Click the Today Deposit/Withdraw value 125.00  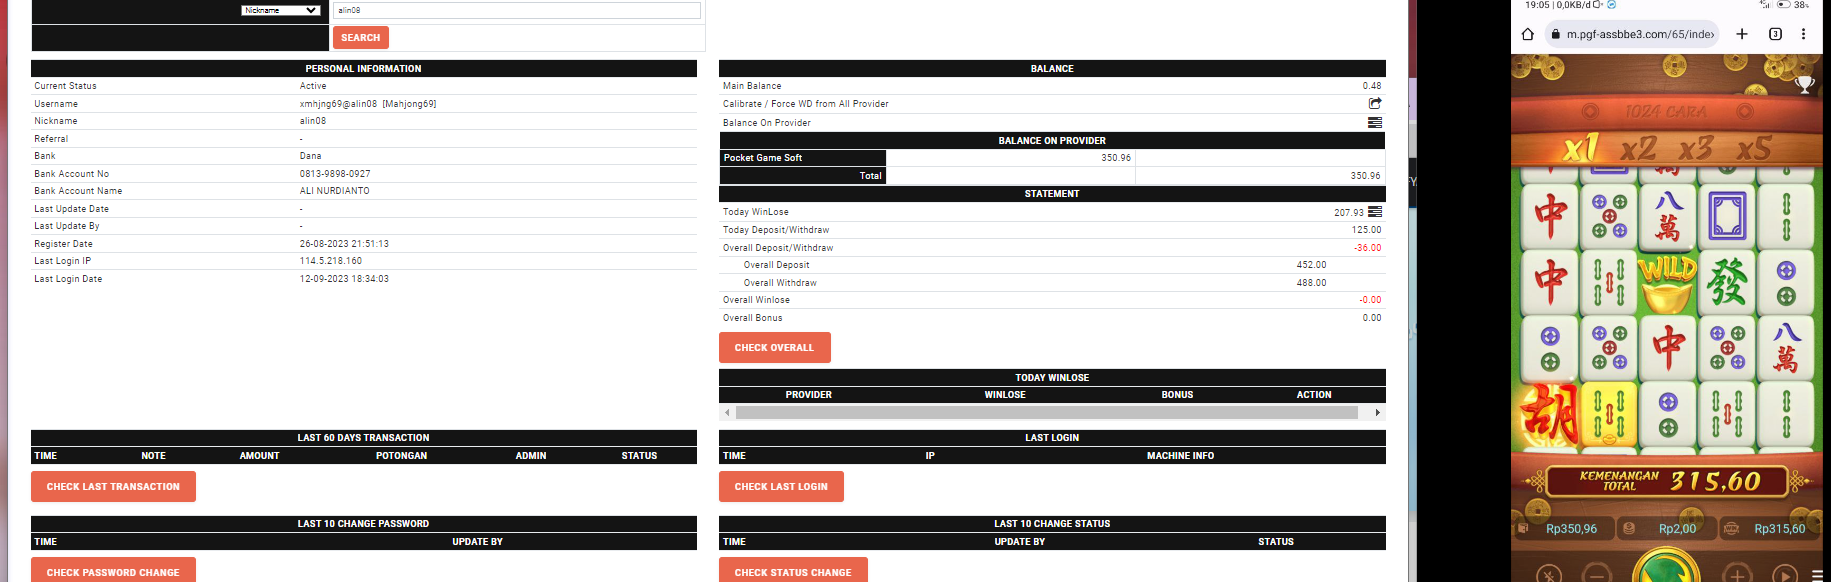pos(1366,230)
